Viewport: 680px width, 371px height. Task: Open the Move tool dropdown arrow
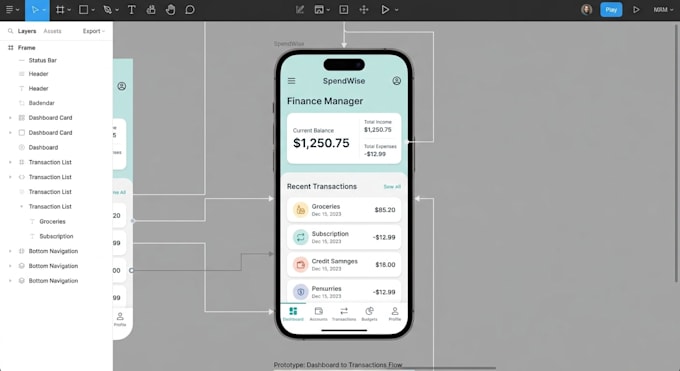click(x=44, y=10)
